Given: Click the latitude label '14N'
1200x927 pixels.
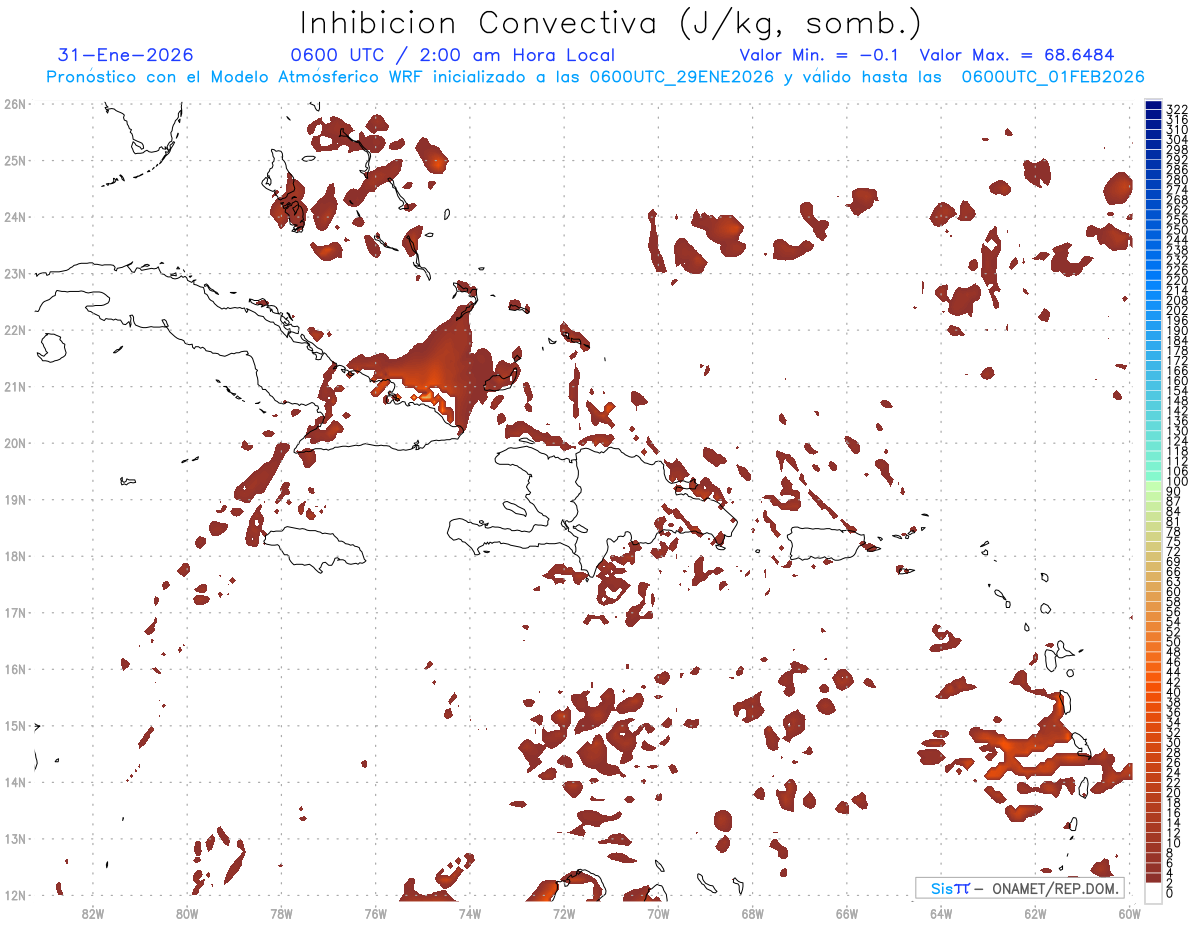Looking at the screenshot, I should click(15, 782).
